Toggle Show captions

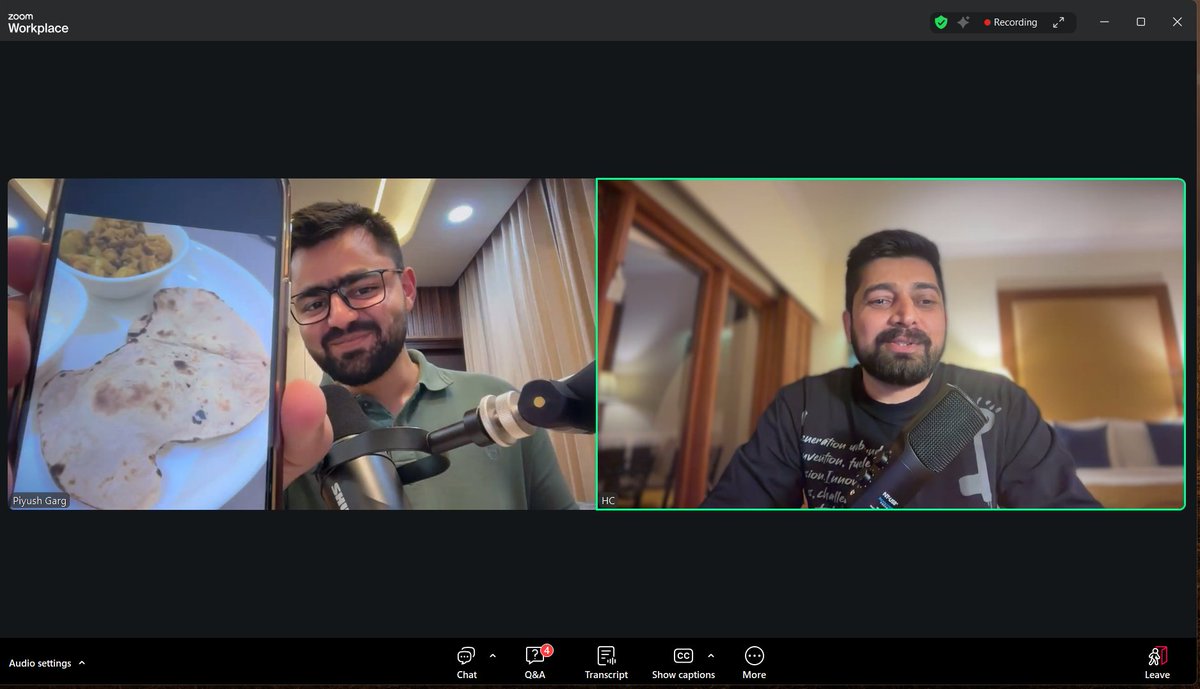point(683,662)
